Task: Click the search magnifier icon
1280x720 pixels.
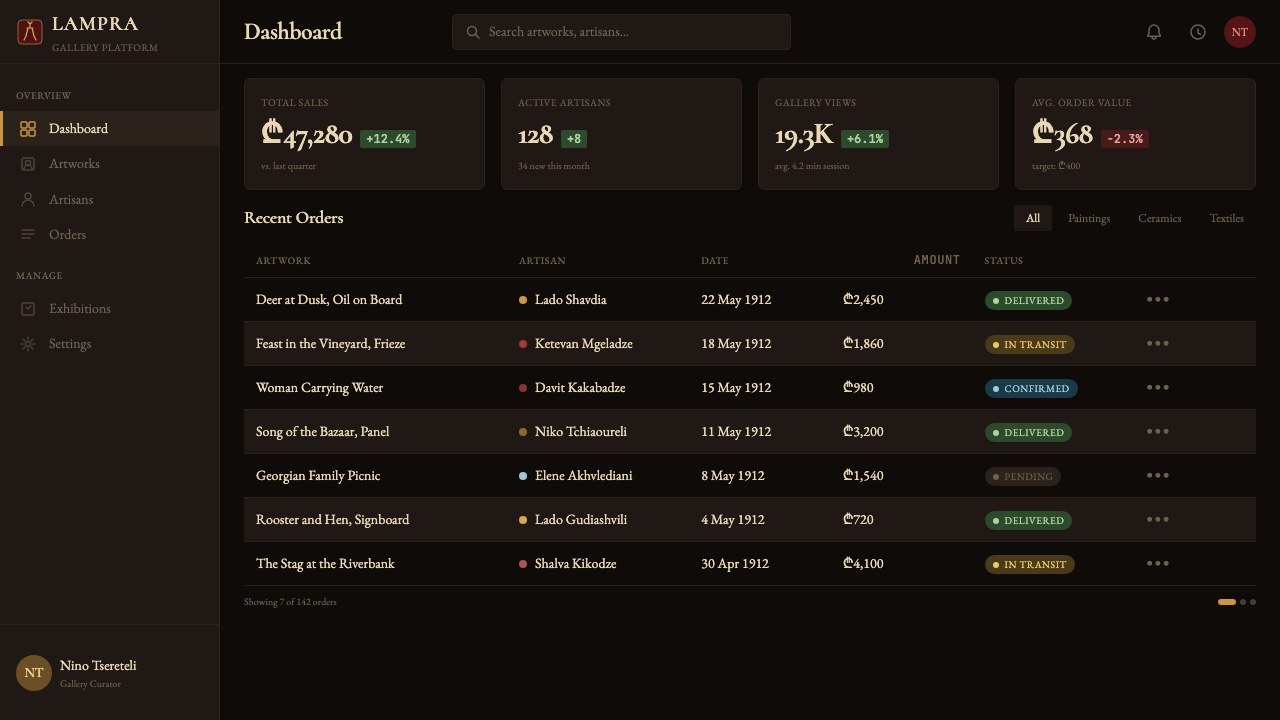Action: [x=474, y=32]
